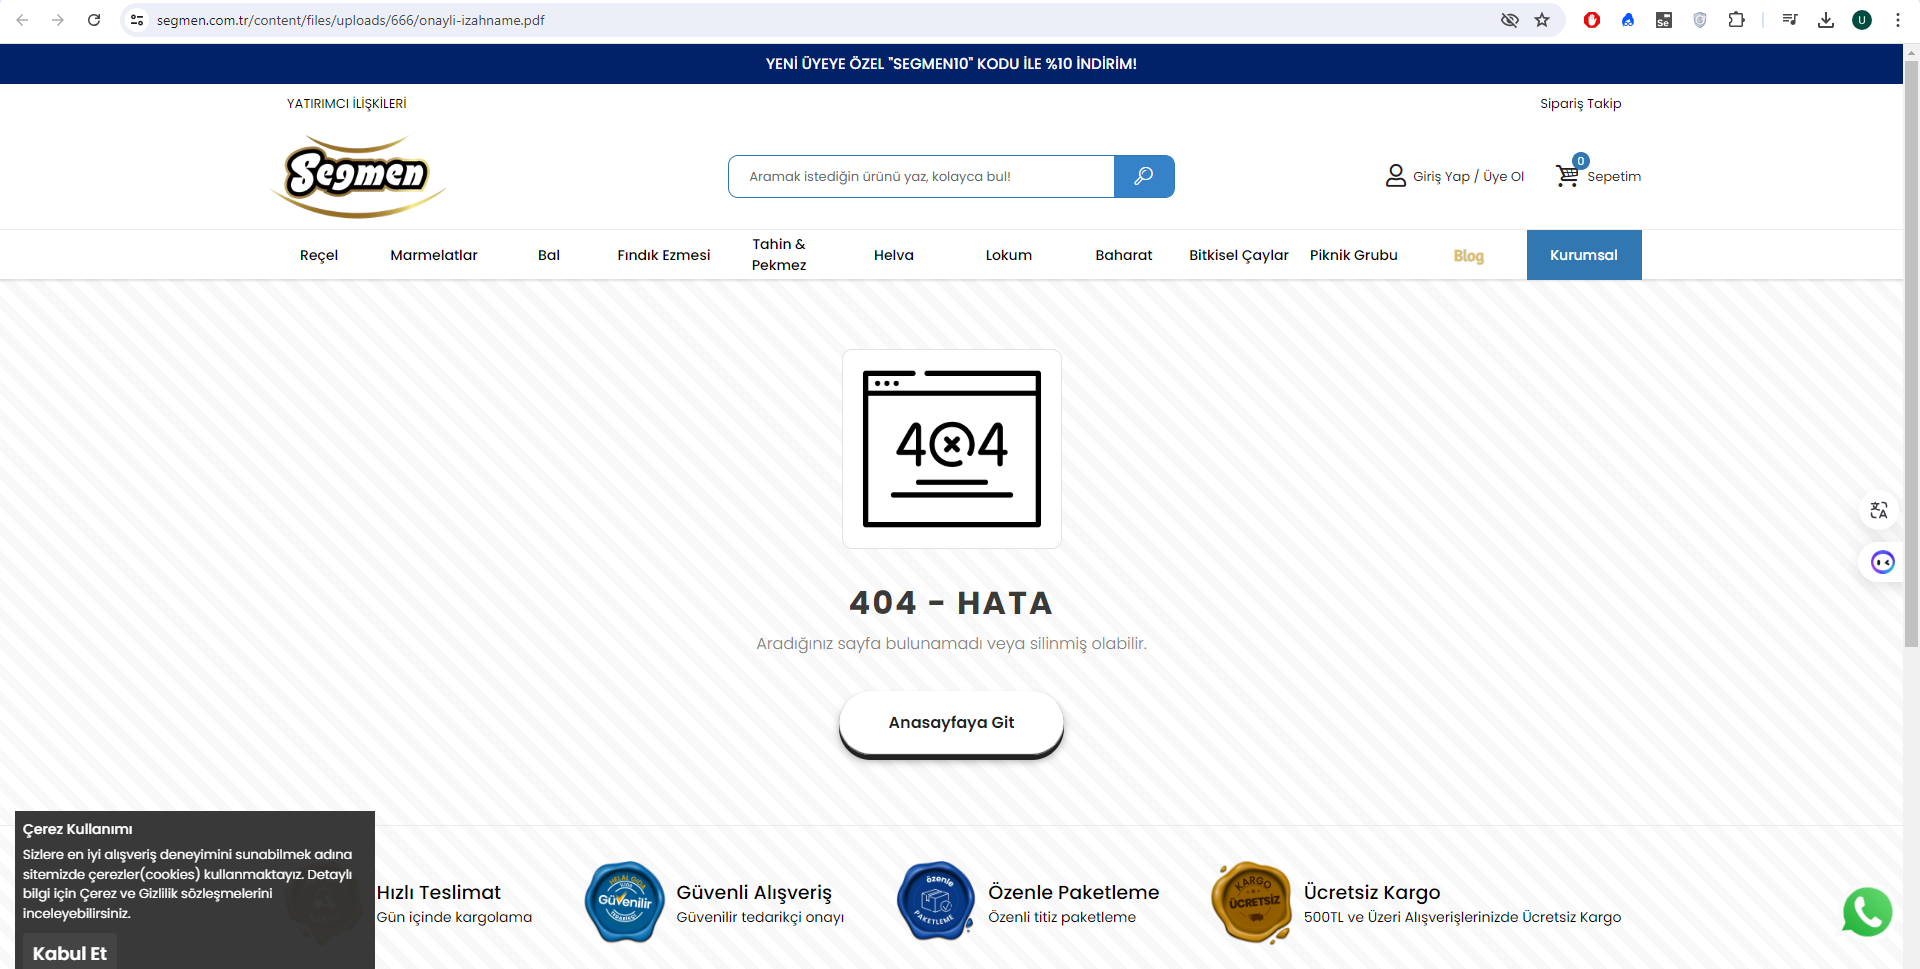The image size is (1920, 969).
Task: Open the Fındık Ezmesi category
Action: (x=664, y=255)
